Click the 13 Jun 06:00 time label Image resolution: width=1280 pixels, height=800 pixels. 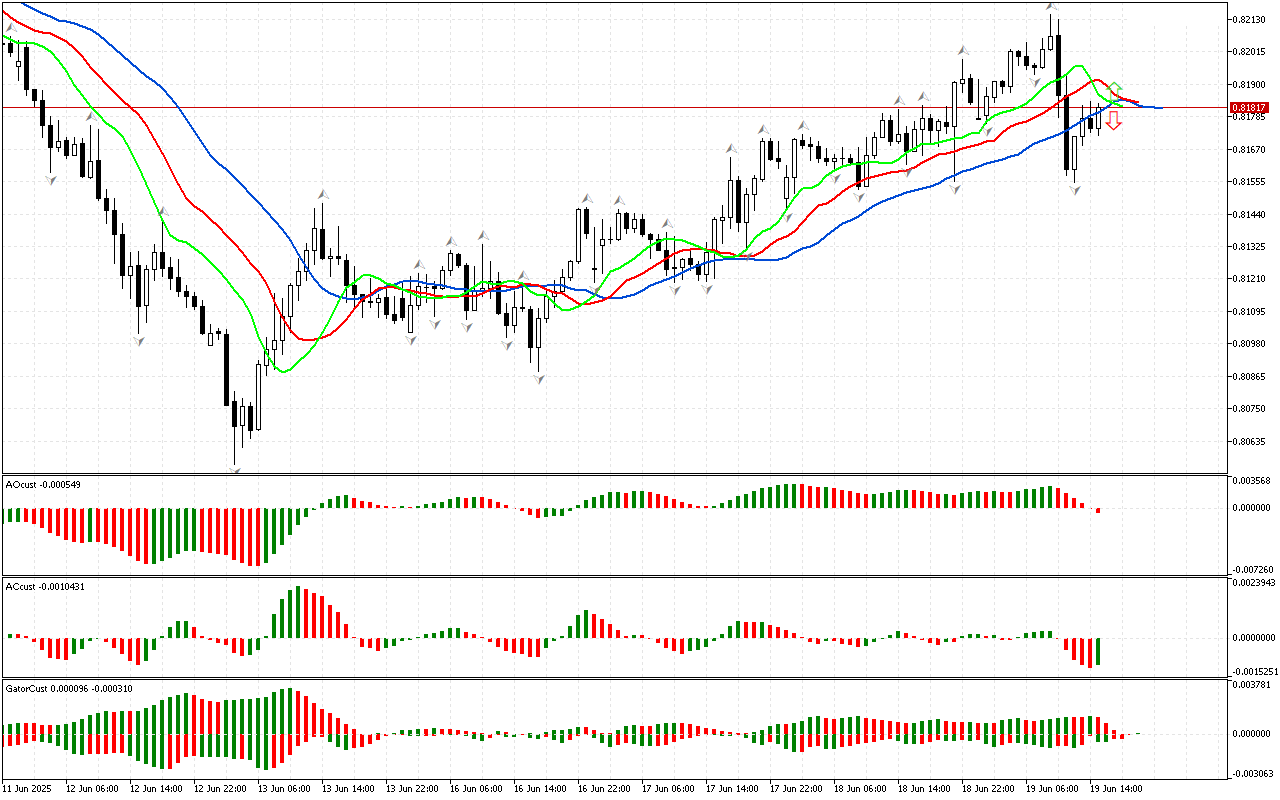[x=285, y=789]
